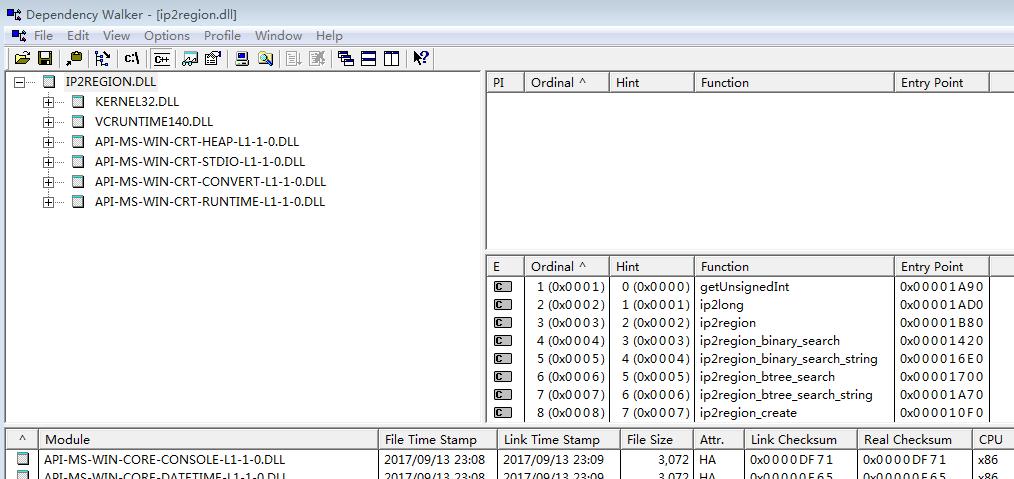Click the IP2REGION.DLL module icon in tree

tap(49, 82)
